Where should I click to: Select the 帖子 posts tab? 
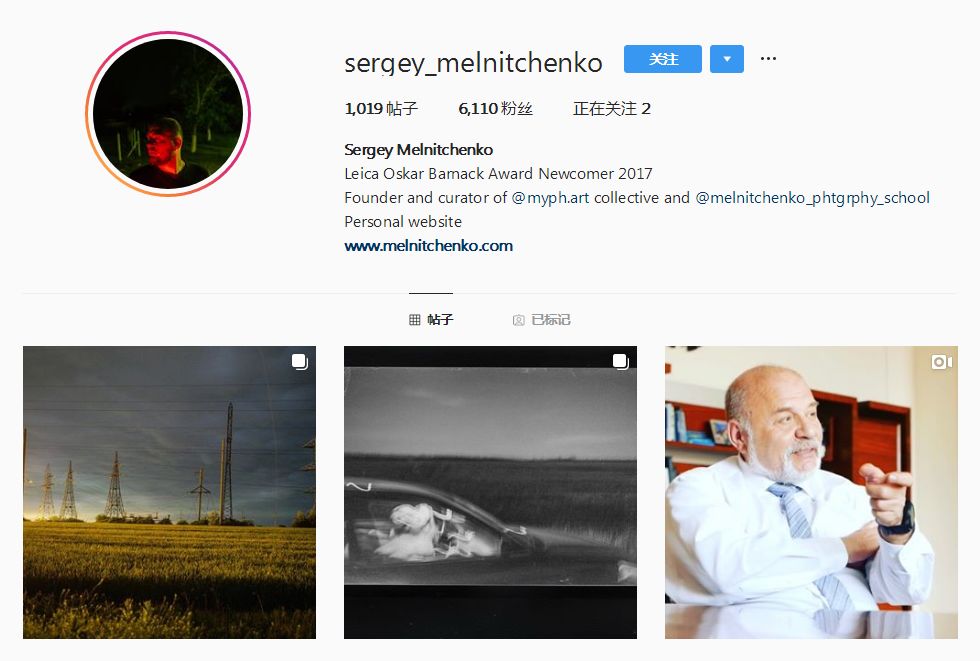[x=431, y=319]
